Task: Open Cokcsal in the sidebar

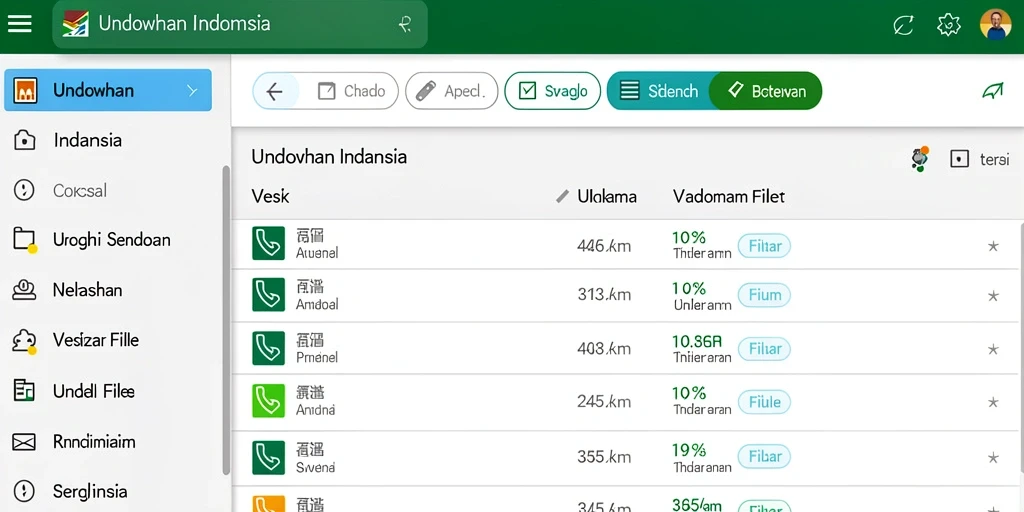Action: coord(80,191)
